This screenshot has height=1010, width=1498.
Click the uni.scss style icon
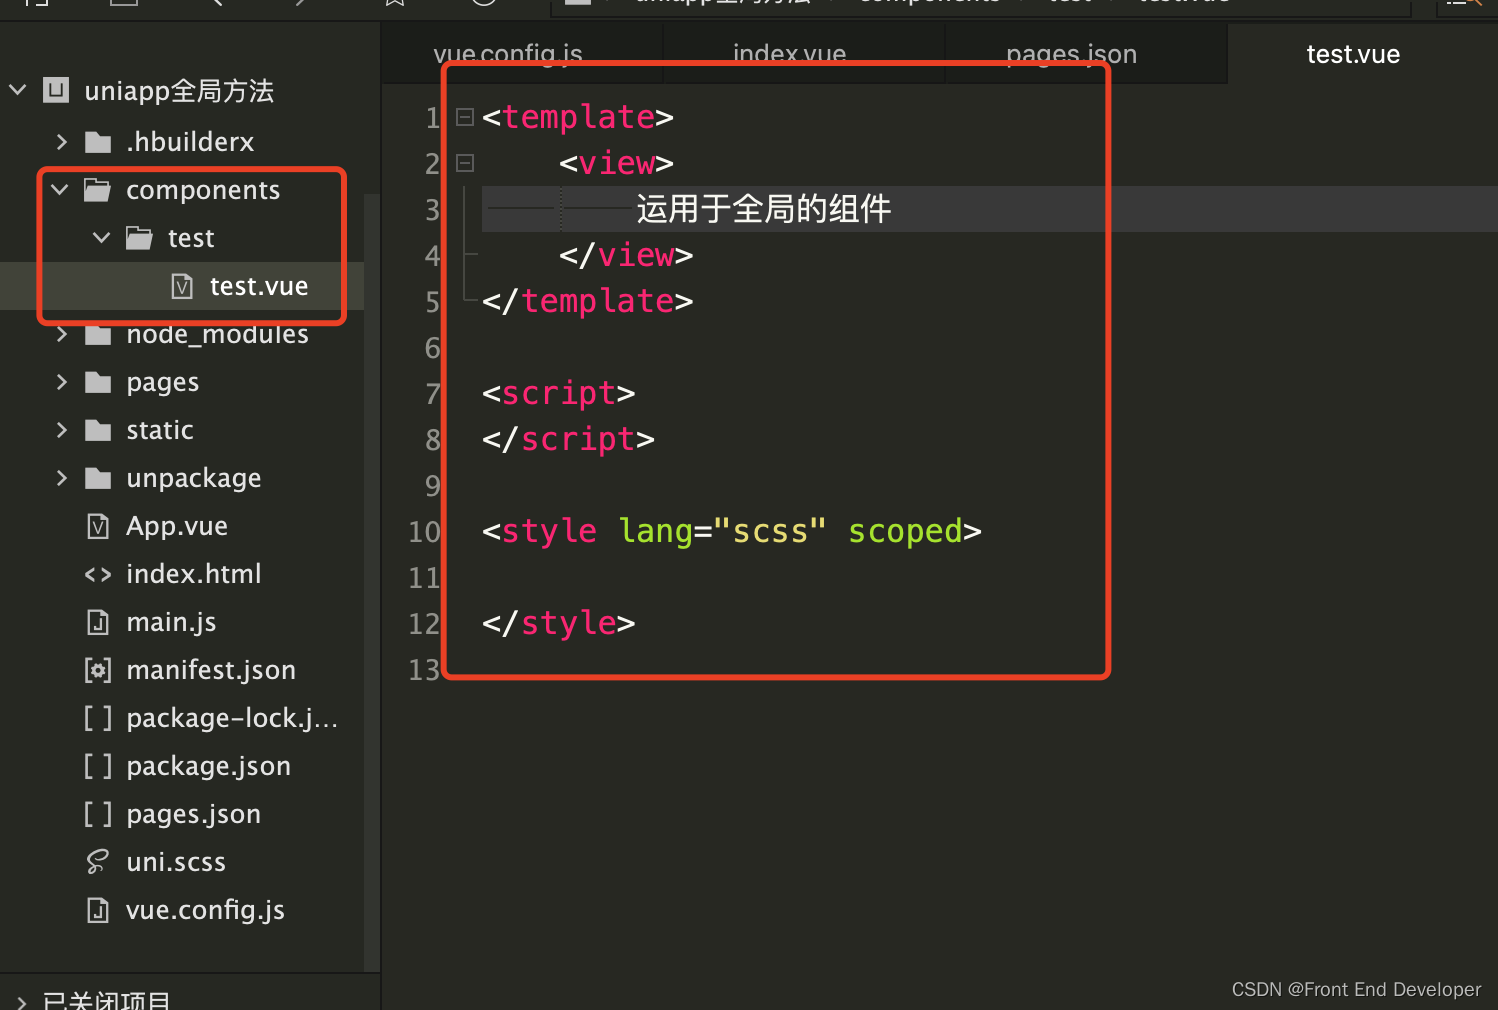pyautogui.click(x=98, y=862)
